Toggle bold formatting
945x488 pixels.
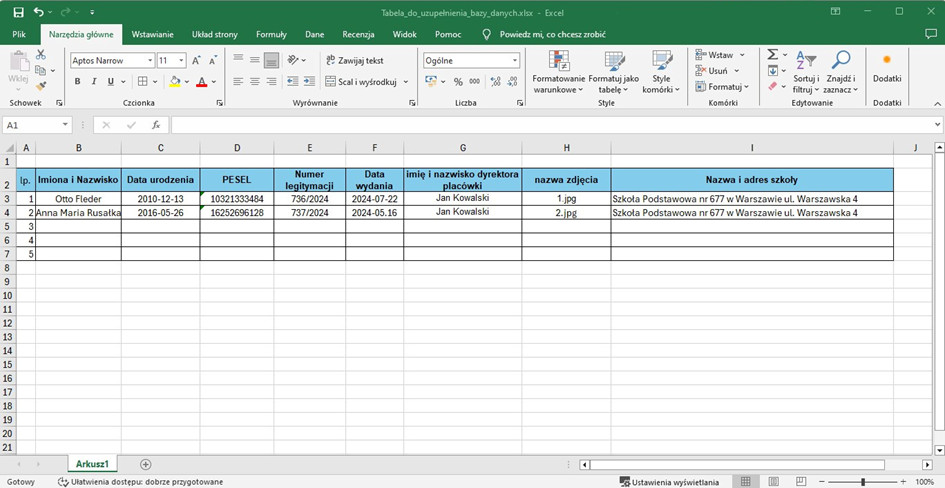78,82
